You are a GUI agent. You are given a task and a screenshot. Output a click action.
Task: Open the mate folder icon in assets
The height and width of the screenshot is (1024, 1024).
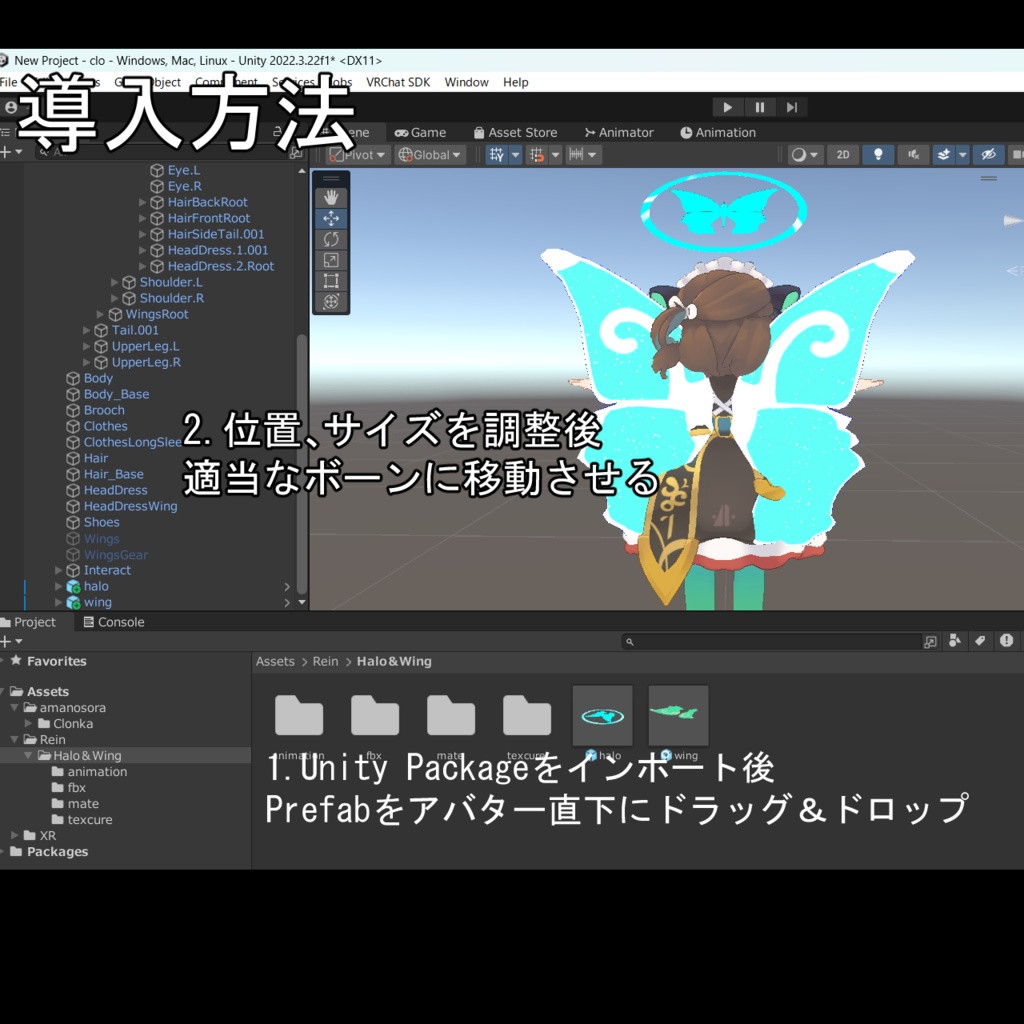pyautogui.click(x=451, y=716)
